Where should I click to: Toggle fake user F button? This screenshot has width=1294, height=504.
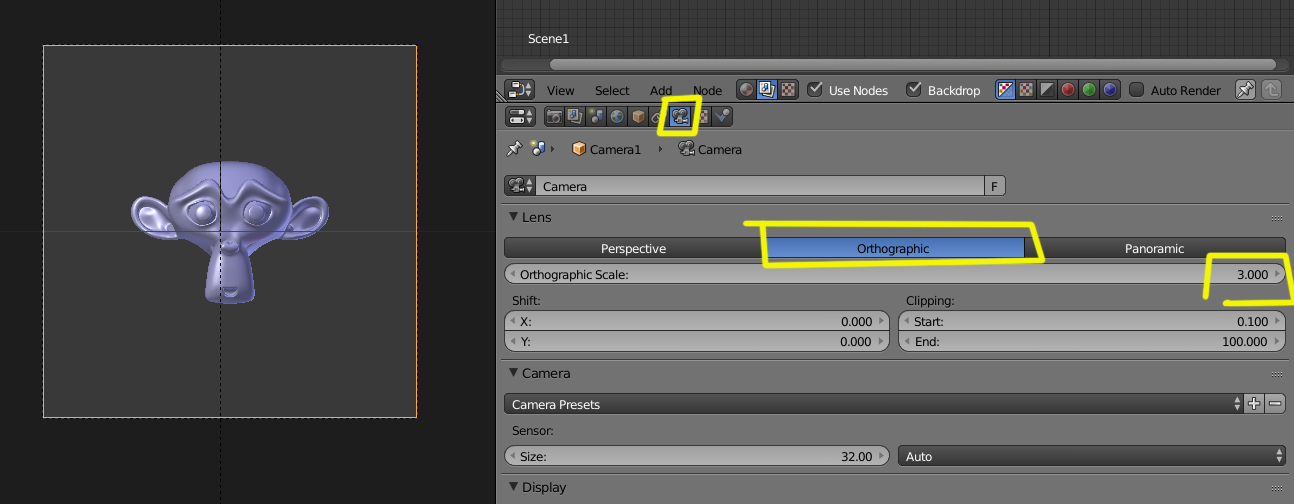(995, 186)
